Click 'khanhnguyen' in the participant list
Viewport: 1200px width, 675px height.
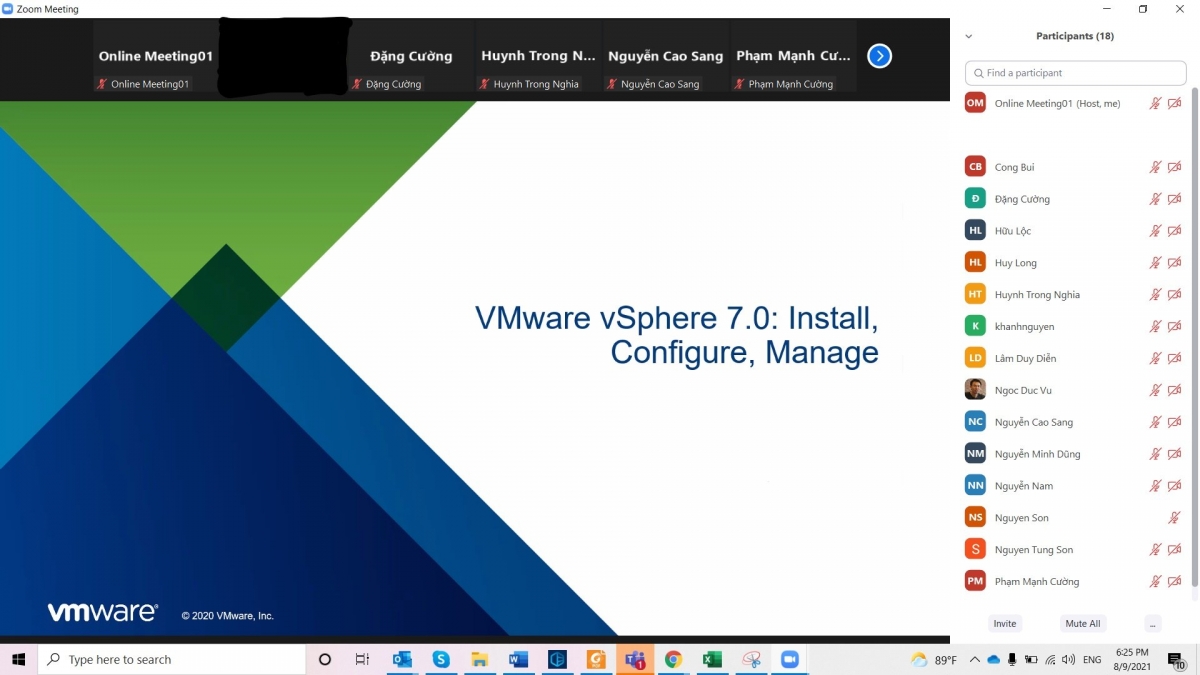pos(1024,327)
